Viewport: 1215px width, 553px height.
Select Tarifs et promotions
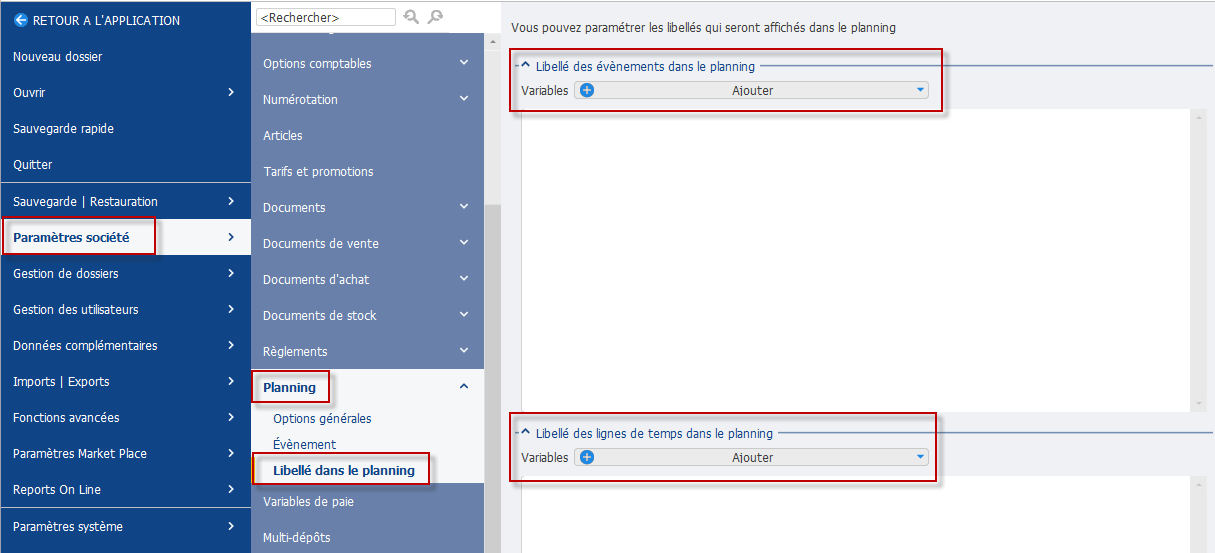pos(367,171)
